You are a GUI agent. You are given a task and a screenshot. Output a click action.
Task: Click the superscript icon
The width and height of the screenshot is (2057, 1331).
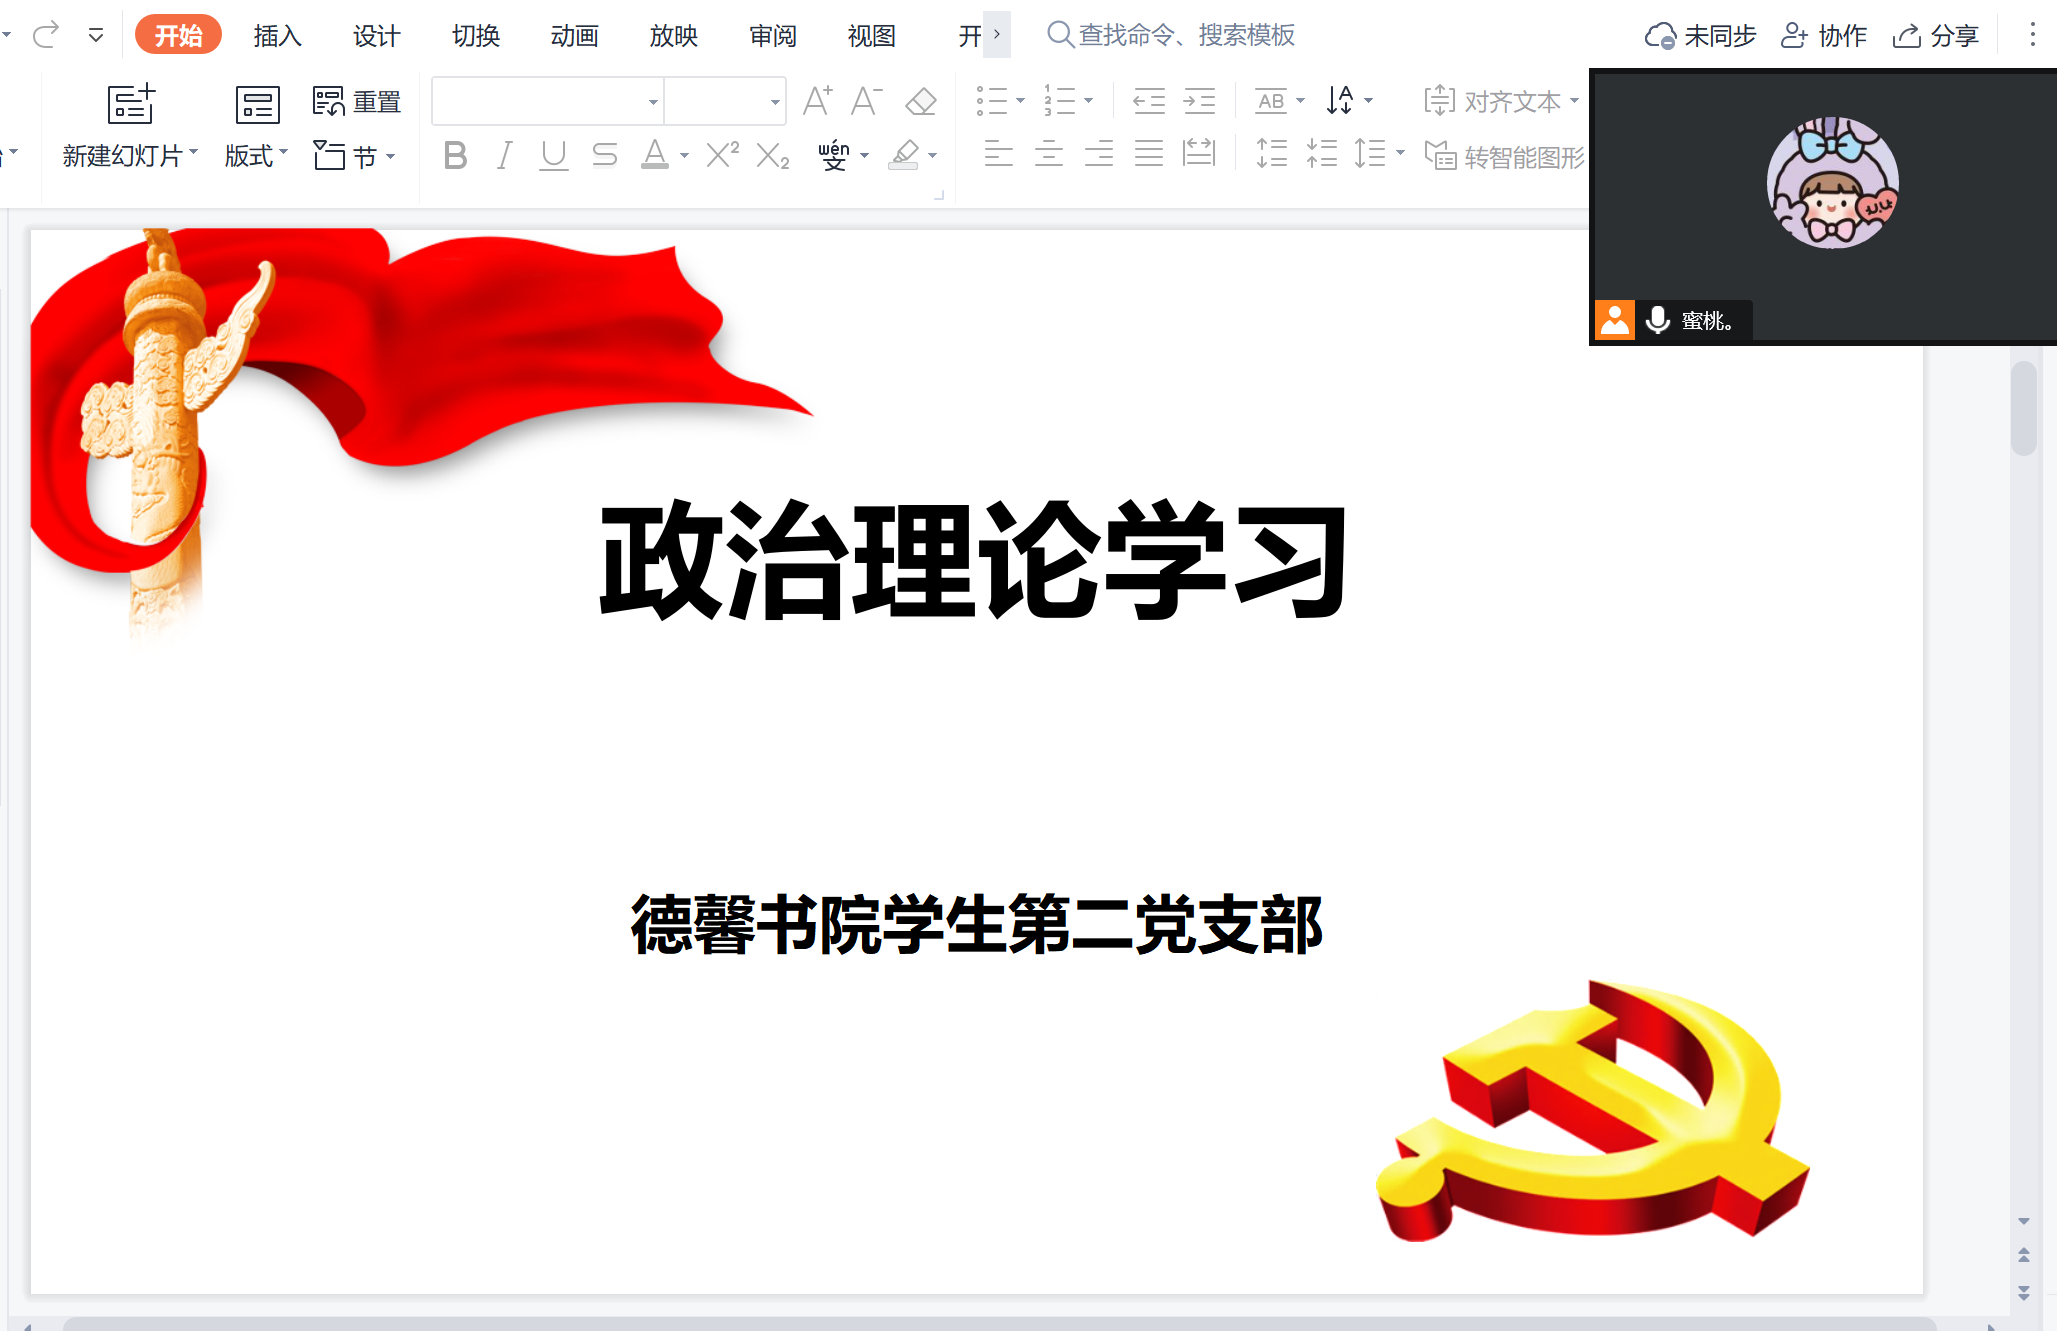[x=722, y=155]
